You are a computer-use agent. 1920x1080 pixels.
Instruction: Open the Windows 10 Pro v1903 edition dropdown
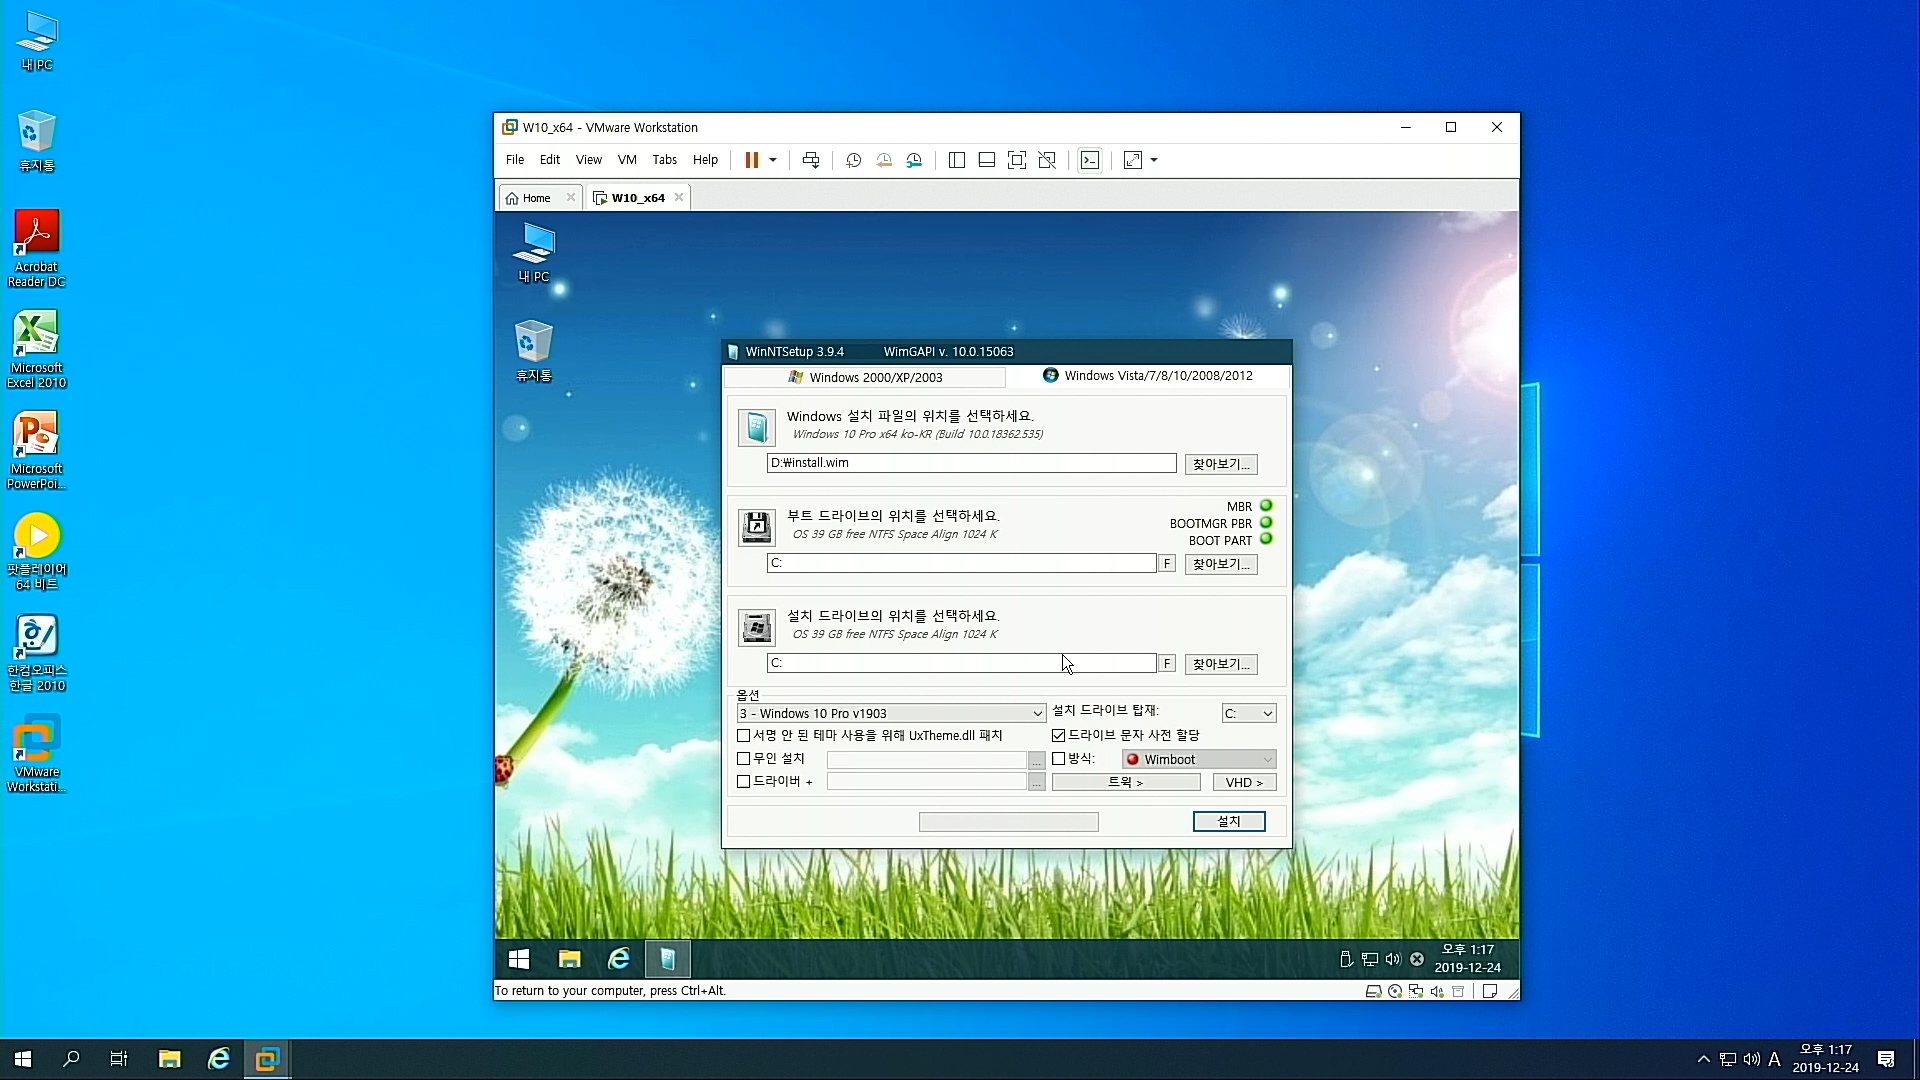tap(891, 713)
